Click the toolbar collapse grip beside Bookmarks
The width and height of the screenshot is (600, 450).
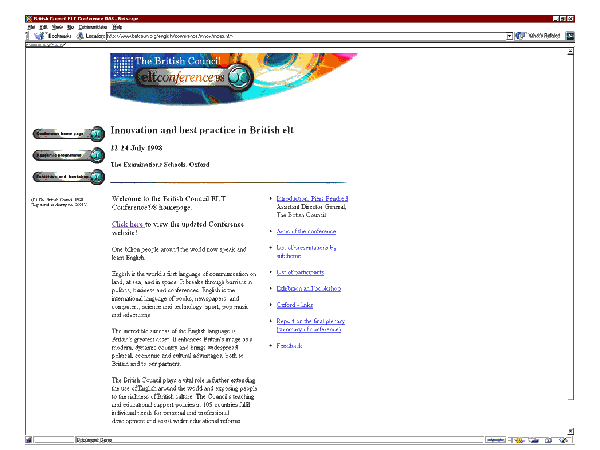coord(27,36)
